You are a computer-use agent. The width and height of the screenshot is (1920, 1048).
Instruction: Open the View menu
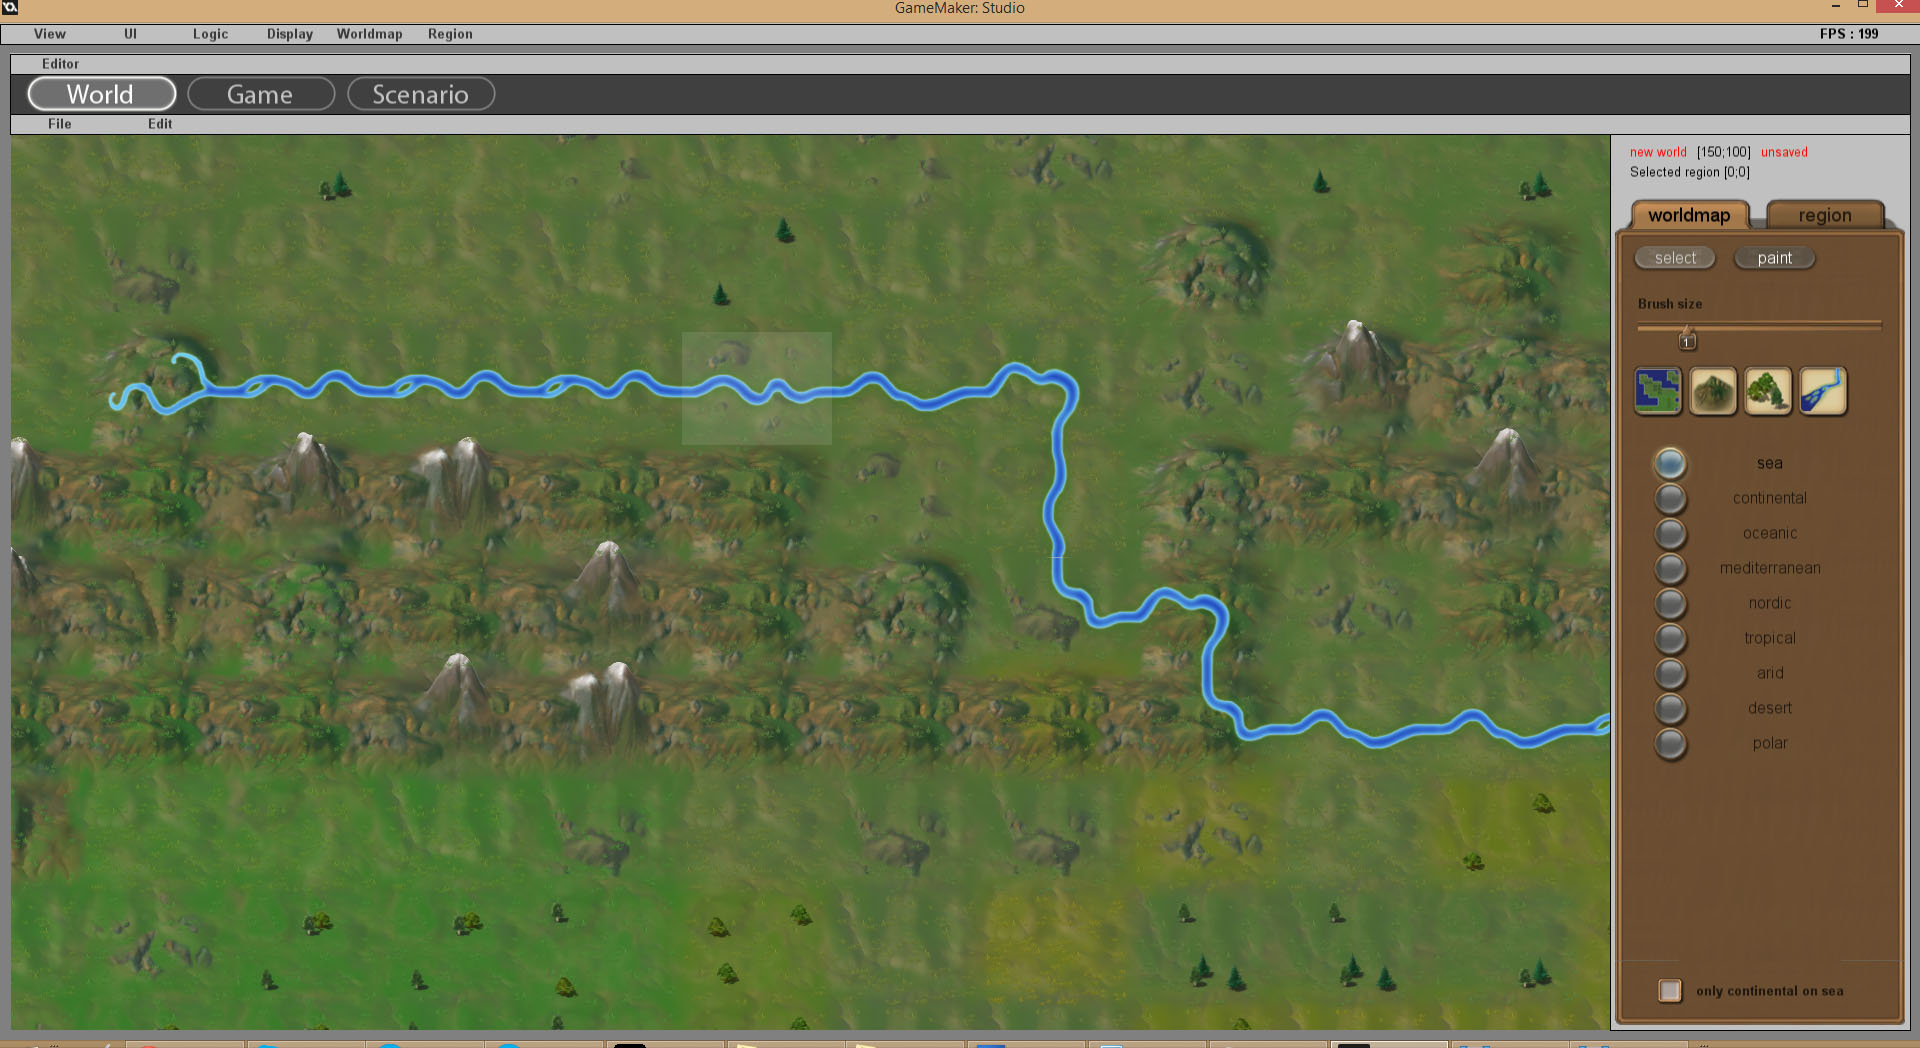point(50,34)
